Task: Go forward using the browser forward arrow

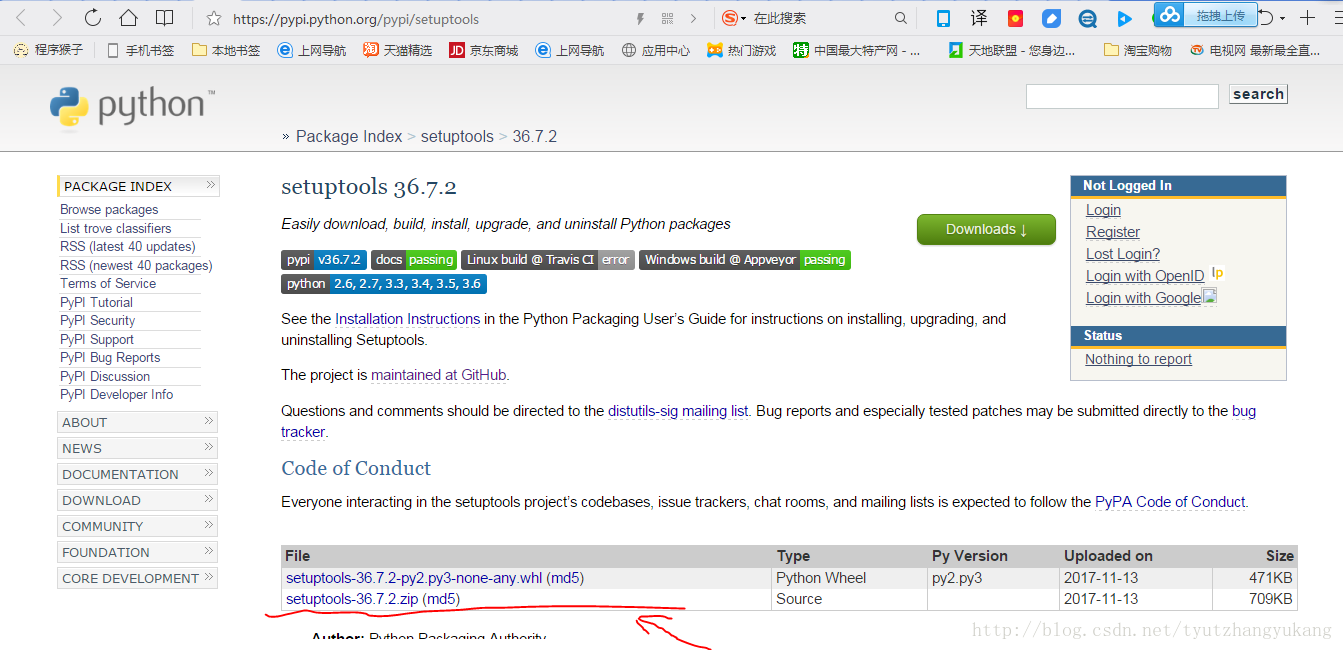Action: [x=56, y=17]
